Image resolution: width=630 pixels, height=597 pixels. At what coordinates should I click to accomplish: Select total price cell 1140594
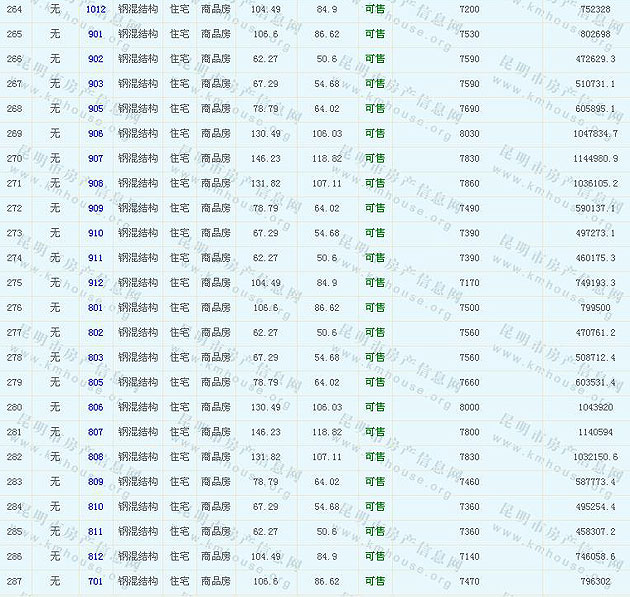[594, 432]
